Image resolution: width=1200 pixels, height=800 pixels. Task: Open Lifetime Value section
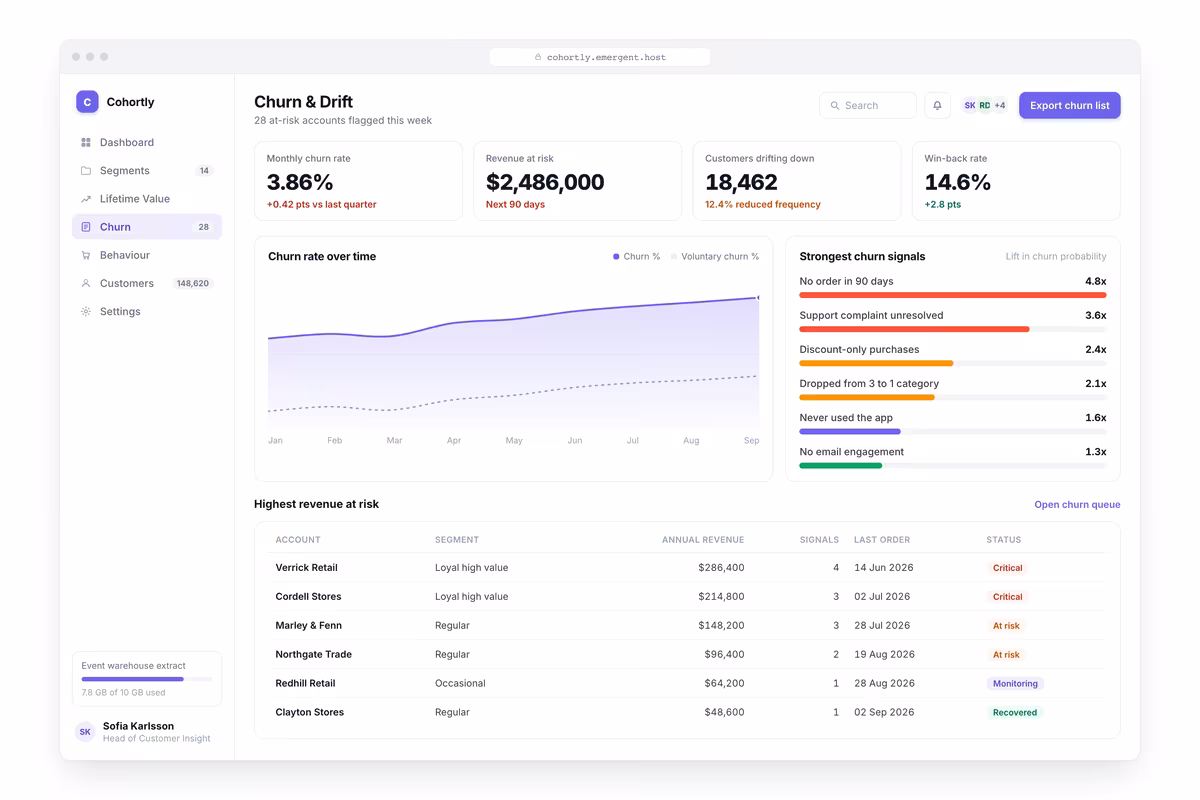[147, 199]
